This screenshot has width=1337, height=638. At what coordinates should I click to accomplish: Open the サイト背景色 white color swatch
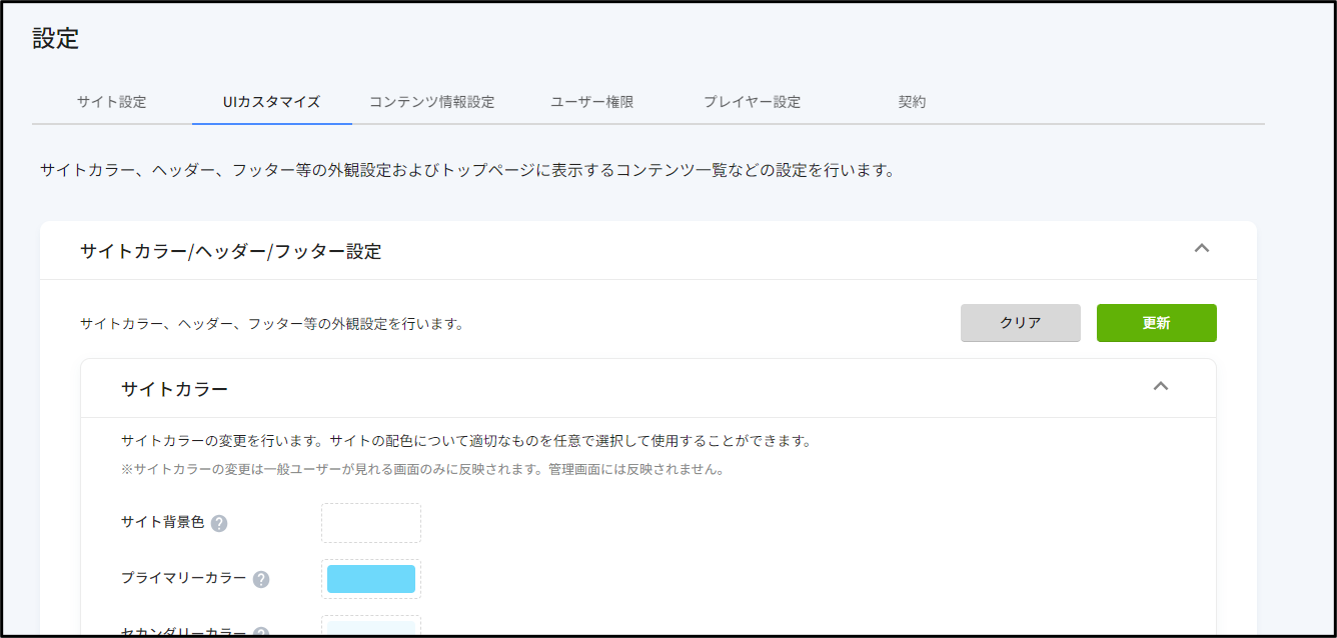pos(371,523)
